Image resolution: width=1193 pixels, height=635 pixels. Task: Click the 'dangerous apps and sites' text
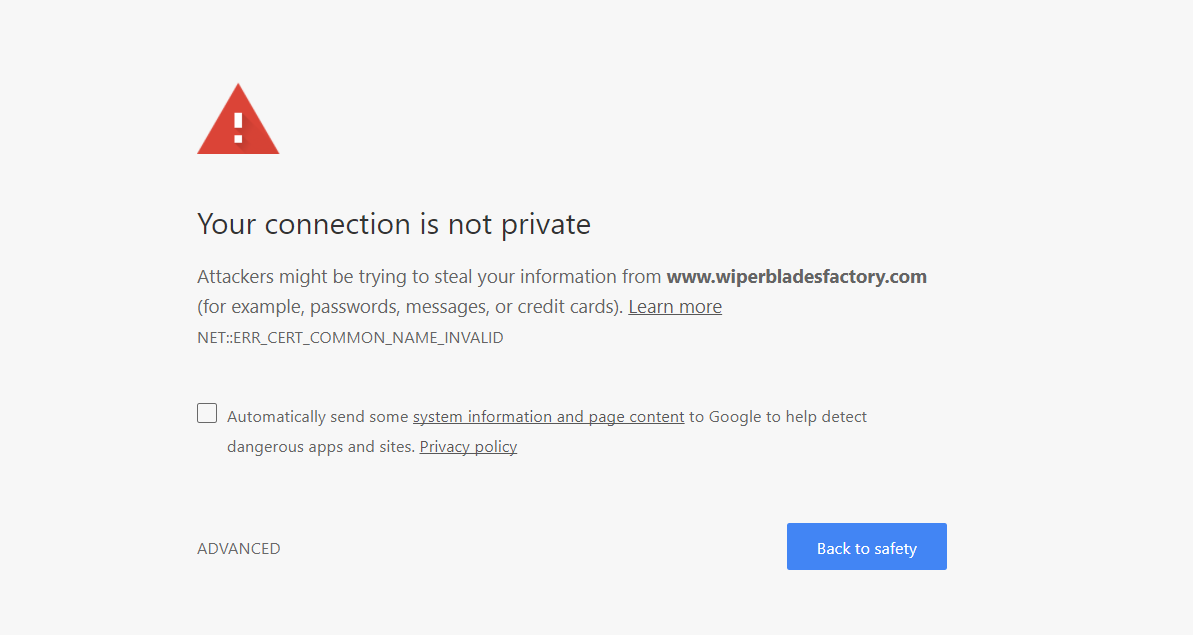point(321,446)
